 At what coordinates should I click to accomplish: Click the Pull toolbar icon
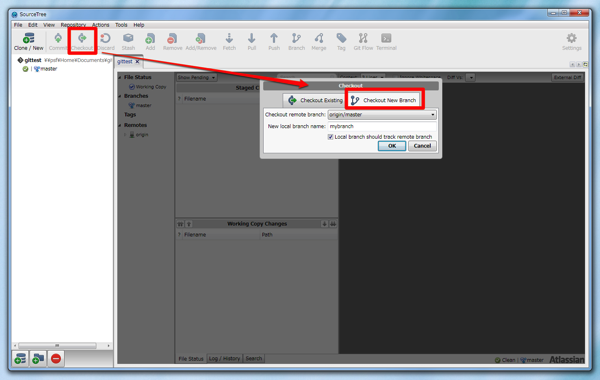coord(251,41)
